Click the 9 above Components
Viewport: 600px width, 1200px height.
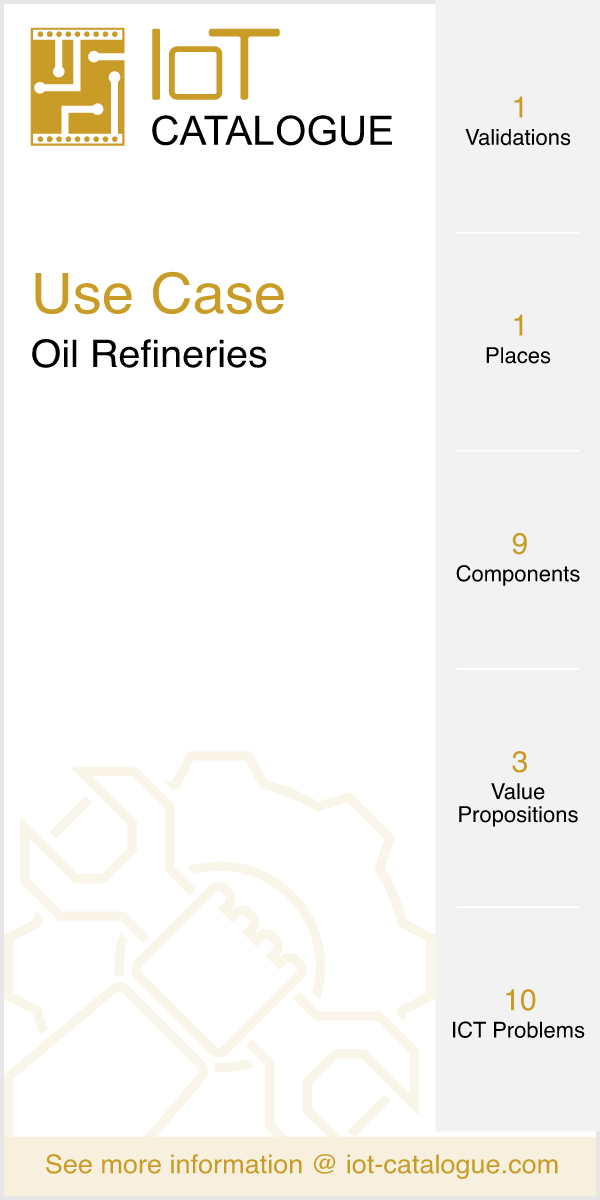coord(518,543)
